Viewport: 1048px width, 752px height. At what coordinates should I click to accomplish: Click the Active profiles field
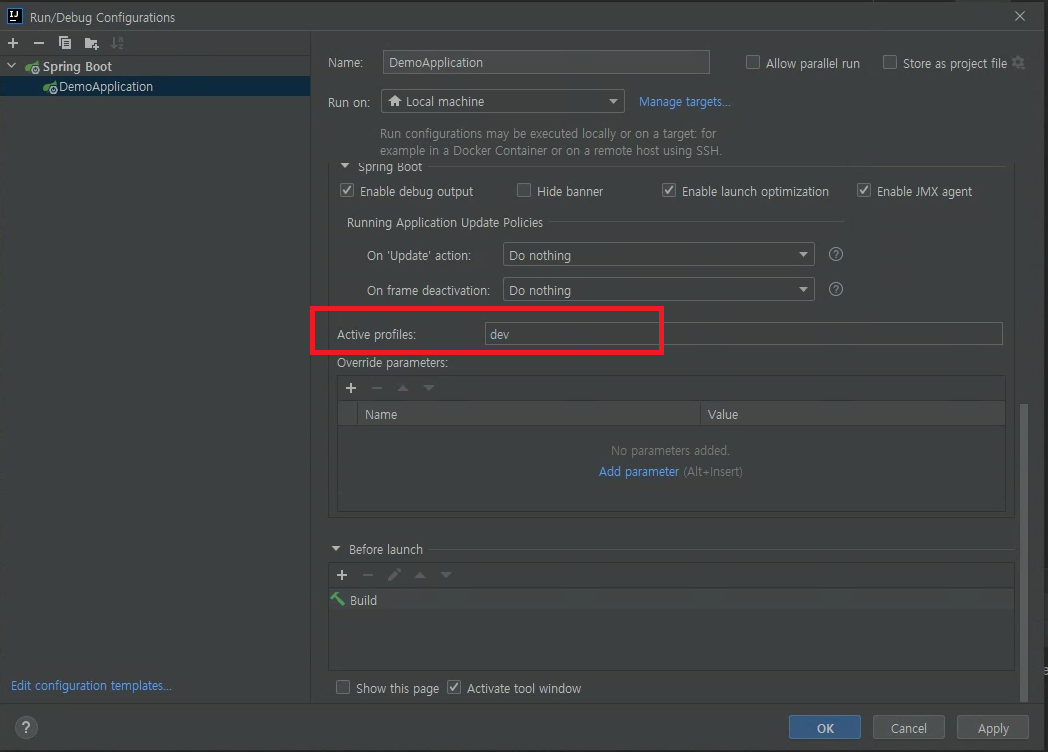pyautogui.click(x=743, y=334)
